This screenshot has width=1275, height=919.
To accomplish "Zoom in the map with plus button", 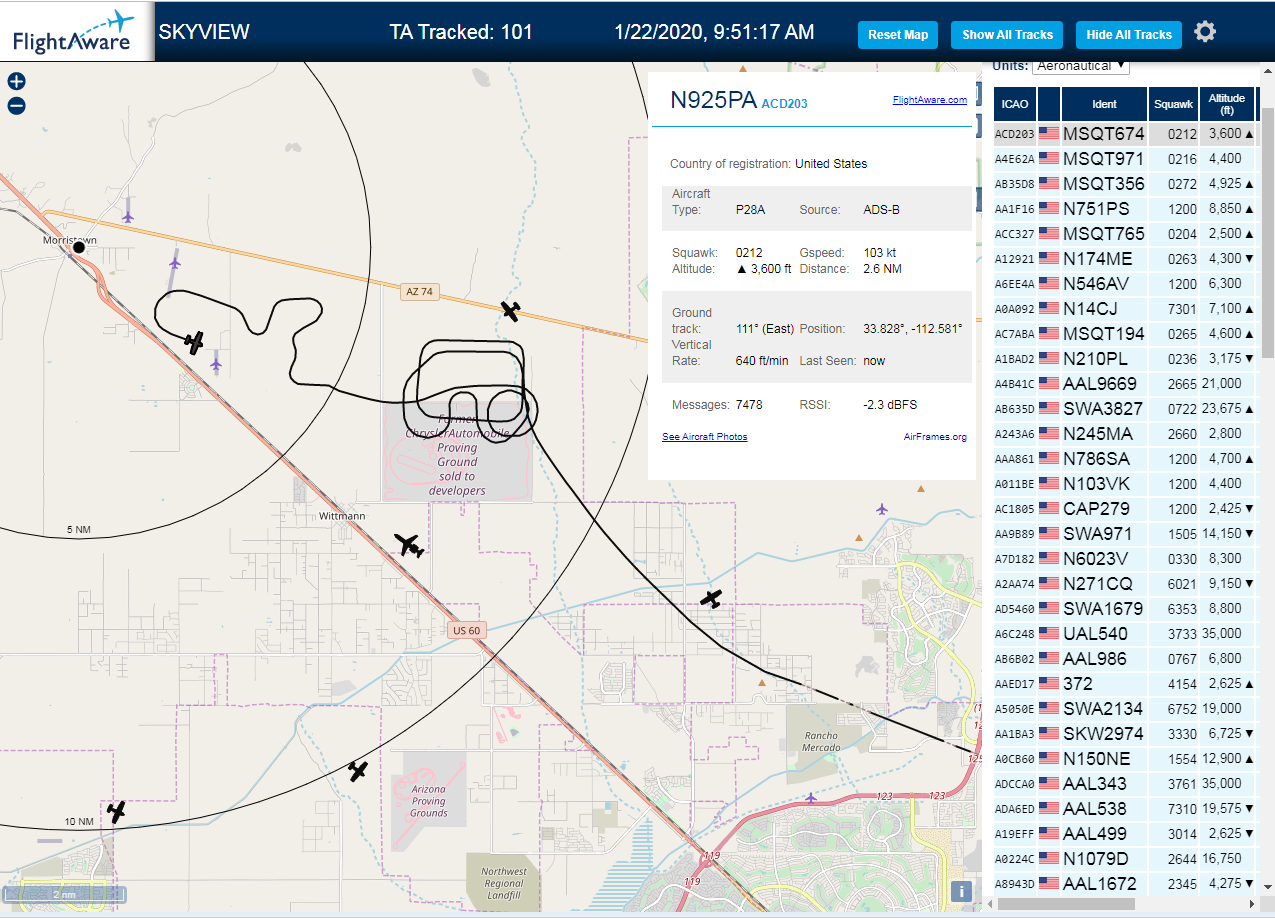I will tap(16, 82).
